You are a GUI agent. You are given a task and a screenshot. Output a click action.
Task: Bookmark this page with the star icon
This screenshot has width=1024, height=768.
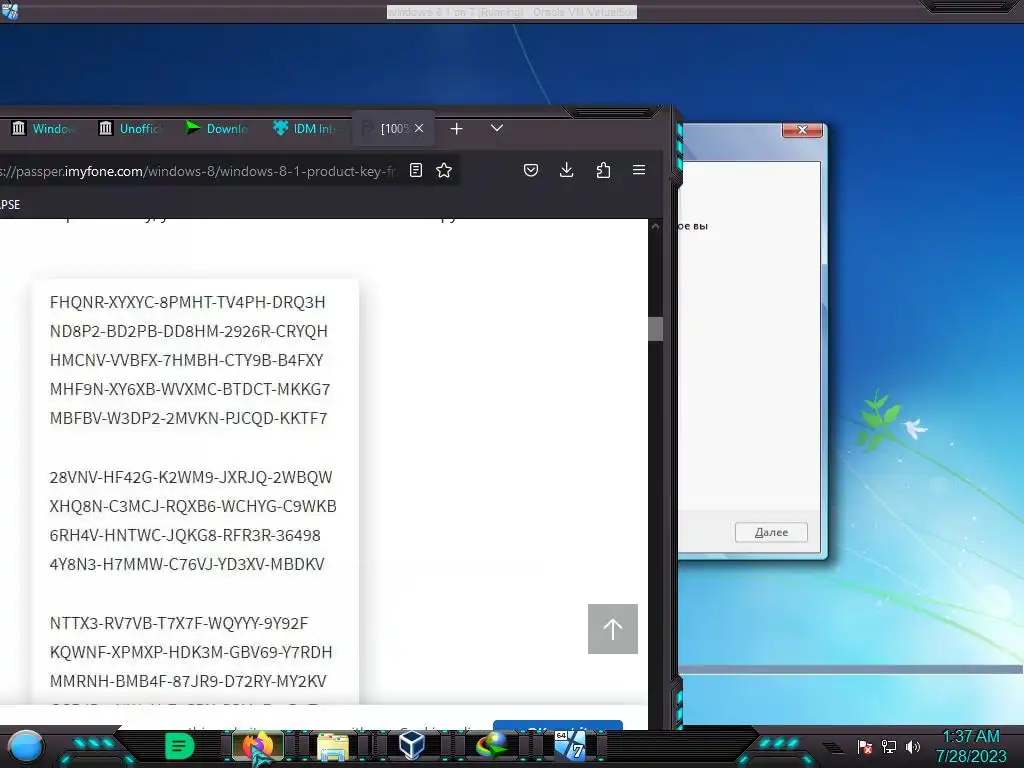coord(444,170)
